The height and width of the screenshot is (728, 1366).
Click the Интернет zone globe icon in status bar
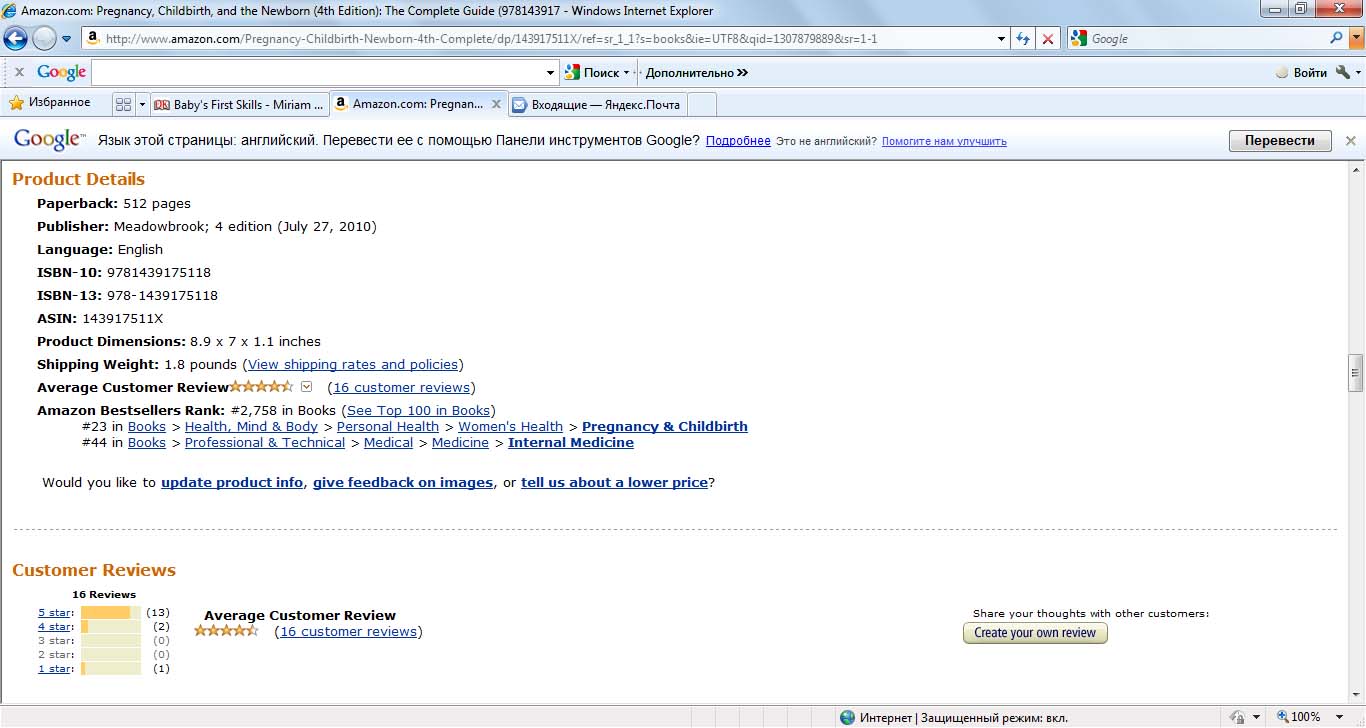pos(848,717)
